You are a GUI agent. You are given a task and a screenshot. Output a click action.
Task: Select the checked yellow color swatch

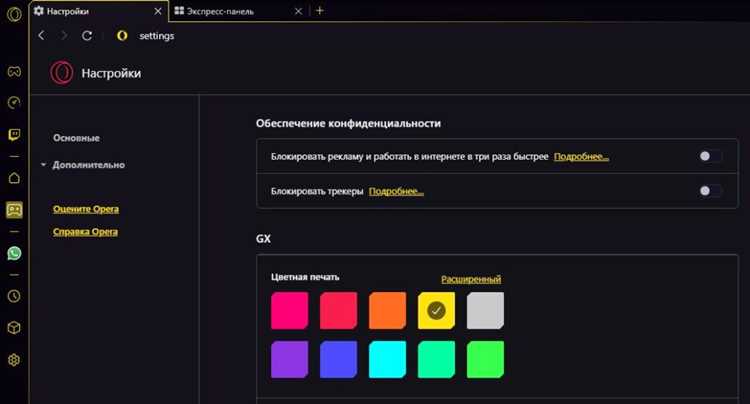click(x=436, y=311)
